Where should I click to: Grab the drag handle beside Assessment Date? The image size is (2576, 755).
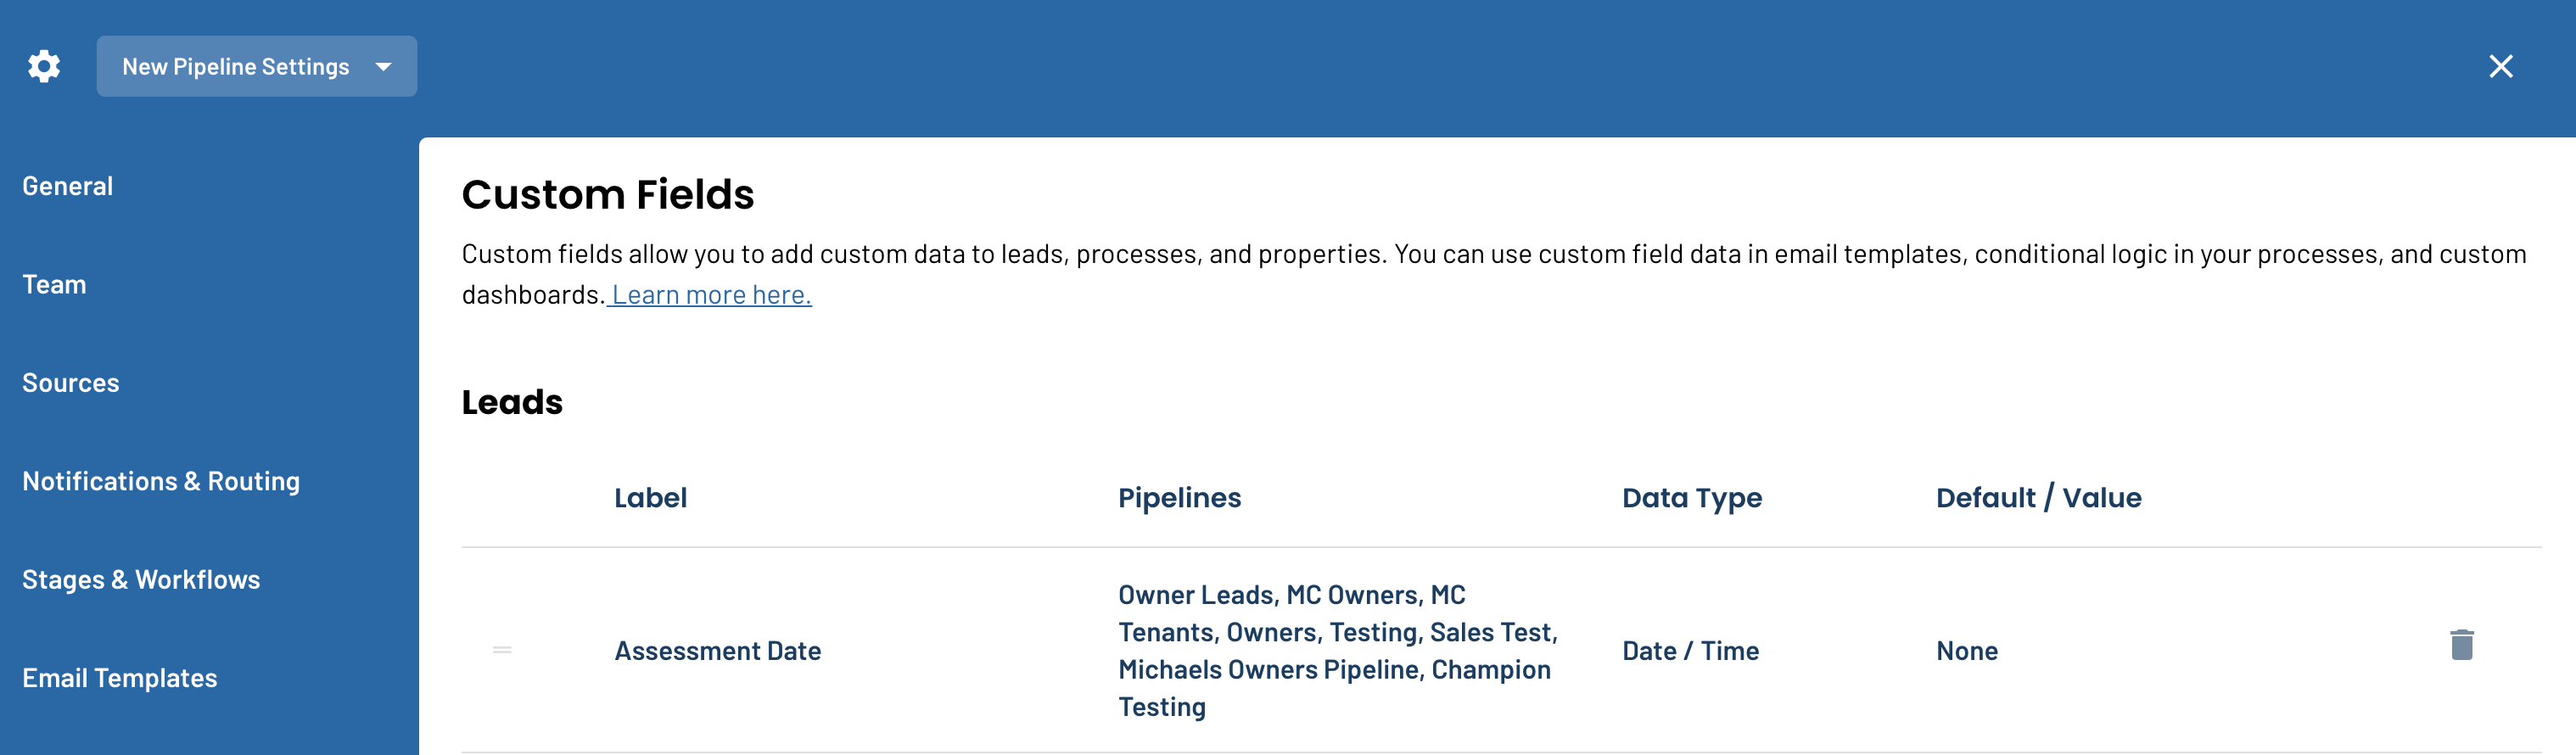click(x=502, y=650)
